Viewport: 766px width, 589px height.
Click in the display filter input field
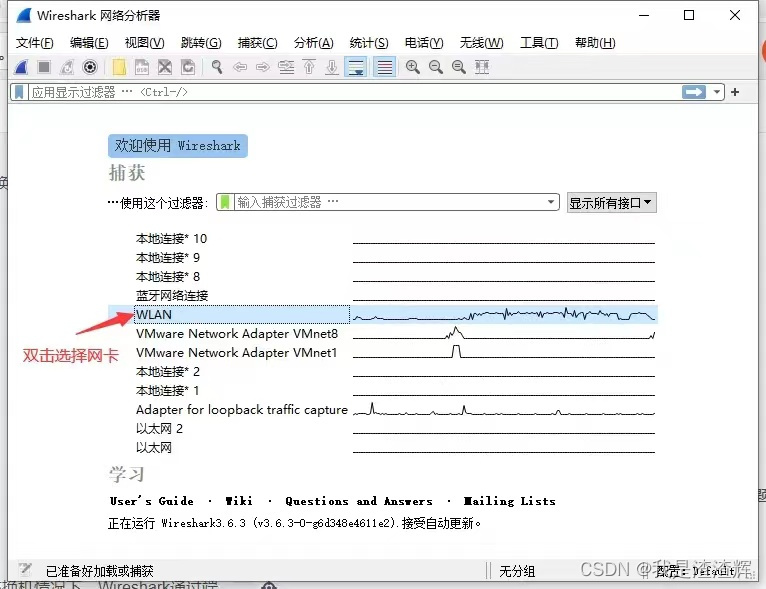point(354,92)
